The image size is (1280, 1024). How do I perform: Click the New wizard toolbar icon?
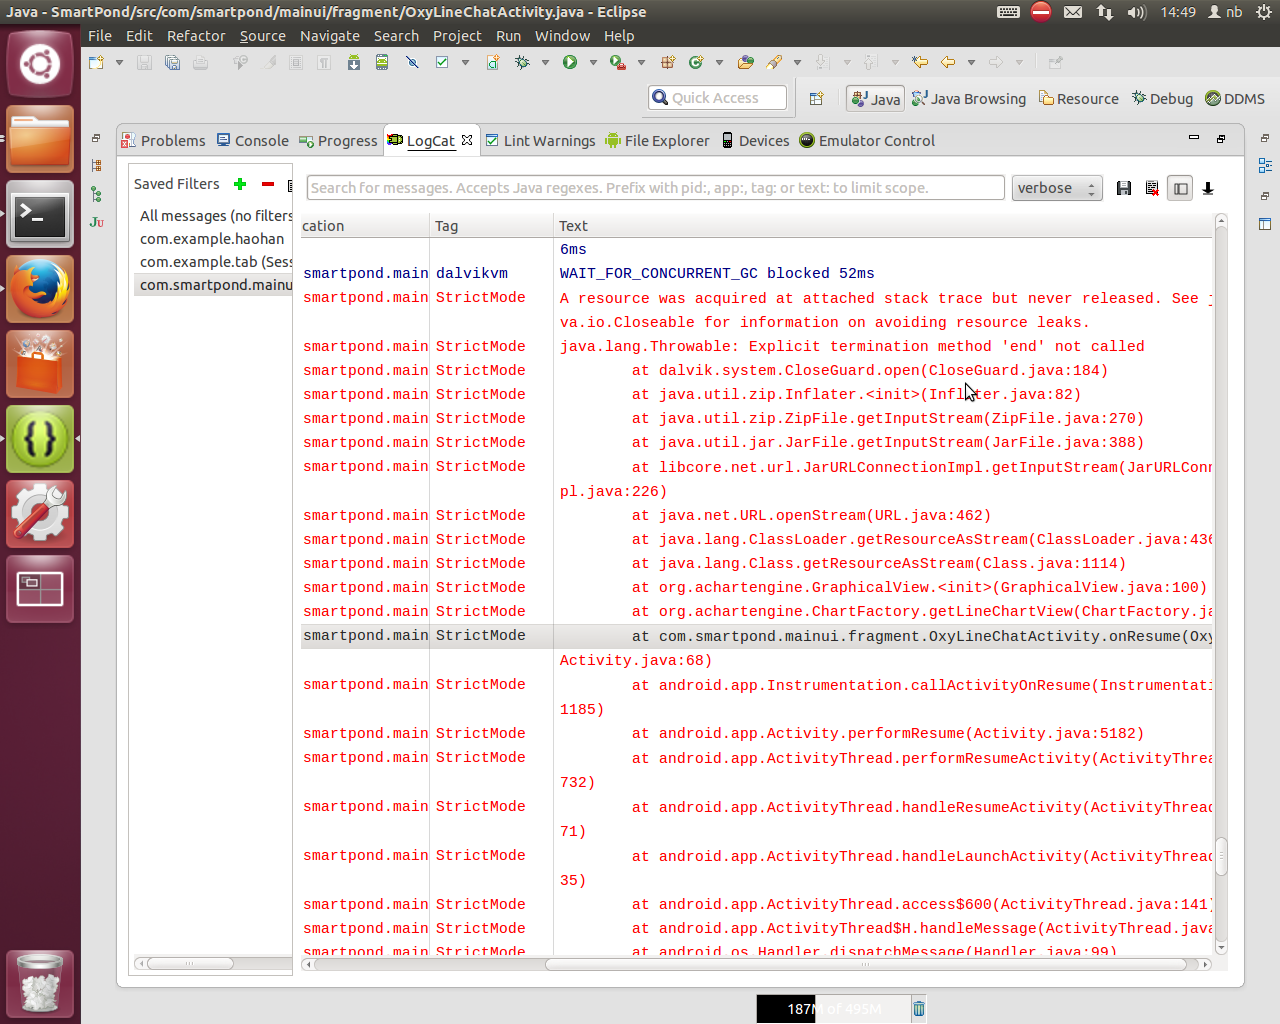coord(97,62)
